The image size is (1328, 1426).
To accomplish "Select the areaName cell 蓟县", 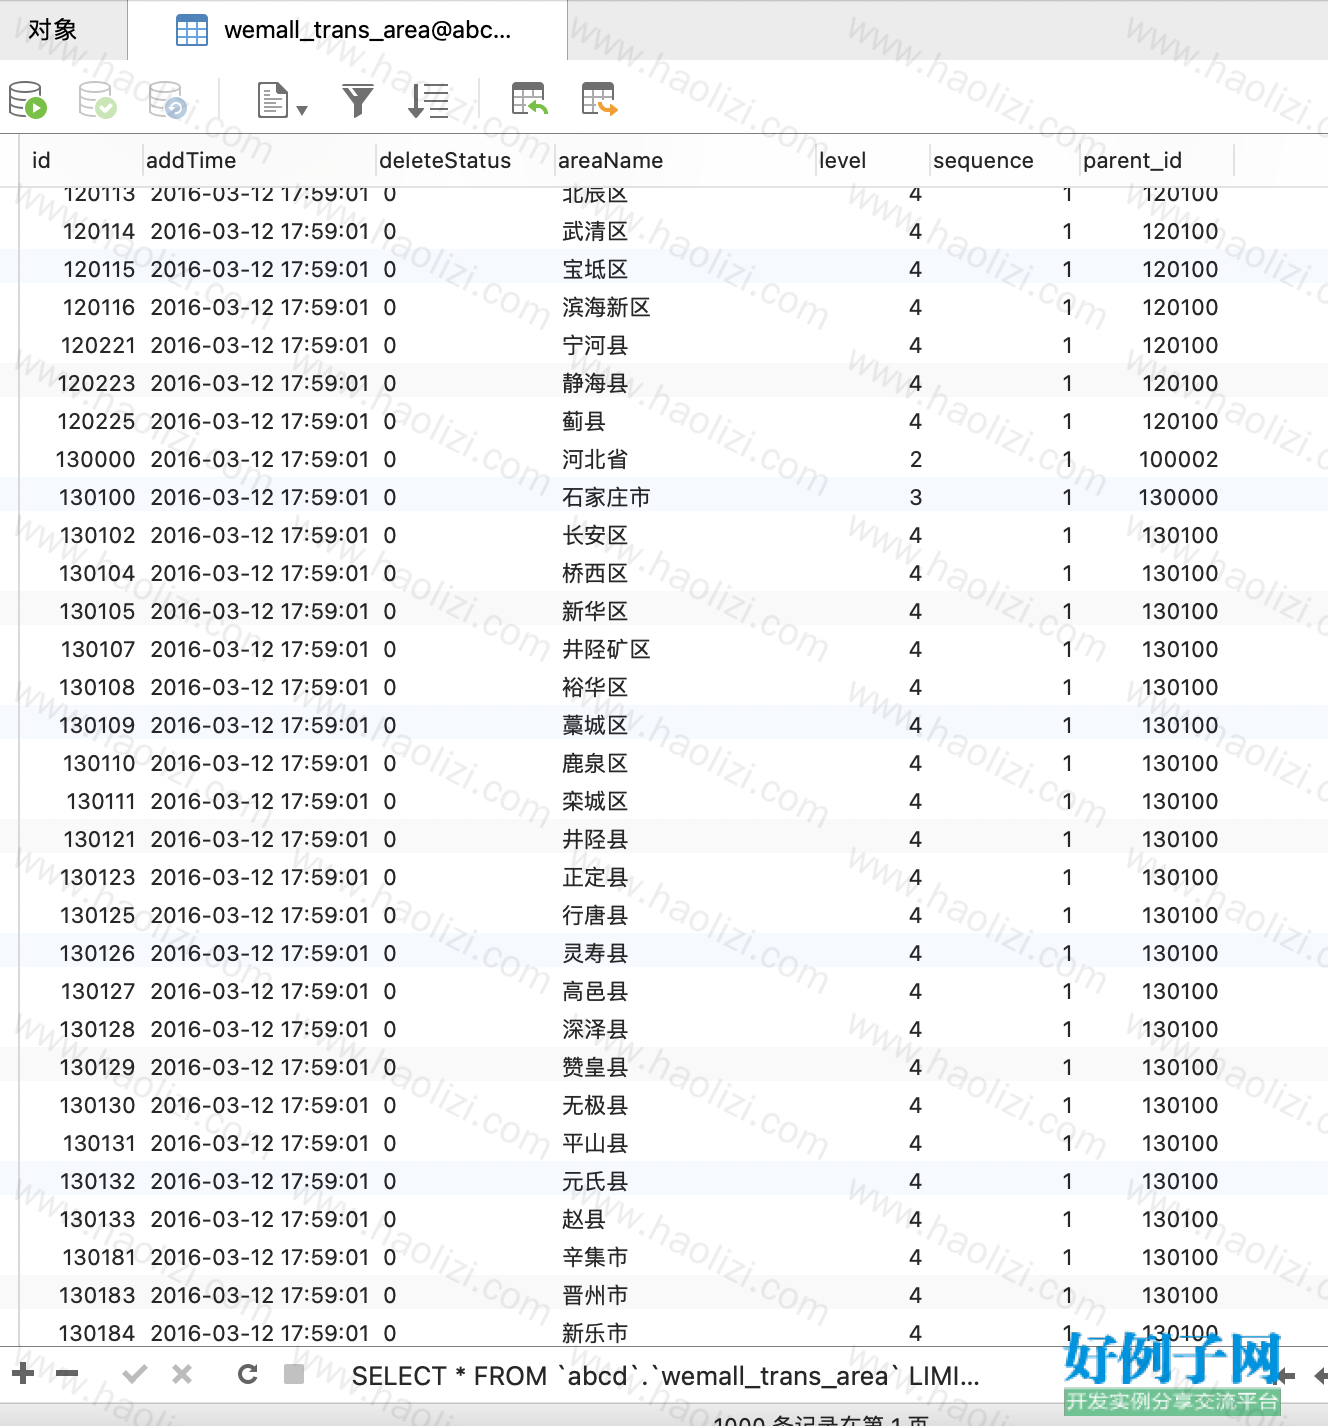I will (583, 421).
